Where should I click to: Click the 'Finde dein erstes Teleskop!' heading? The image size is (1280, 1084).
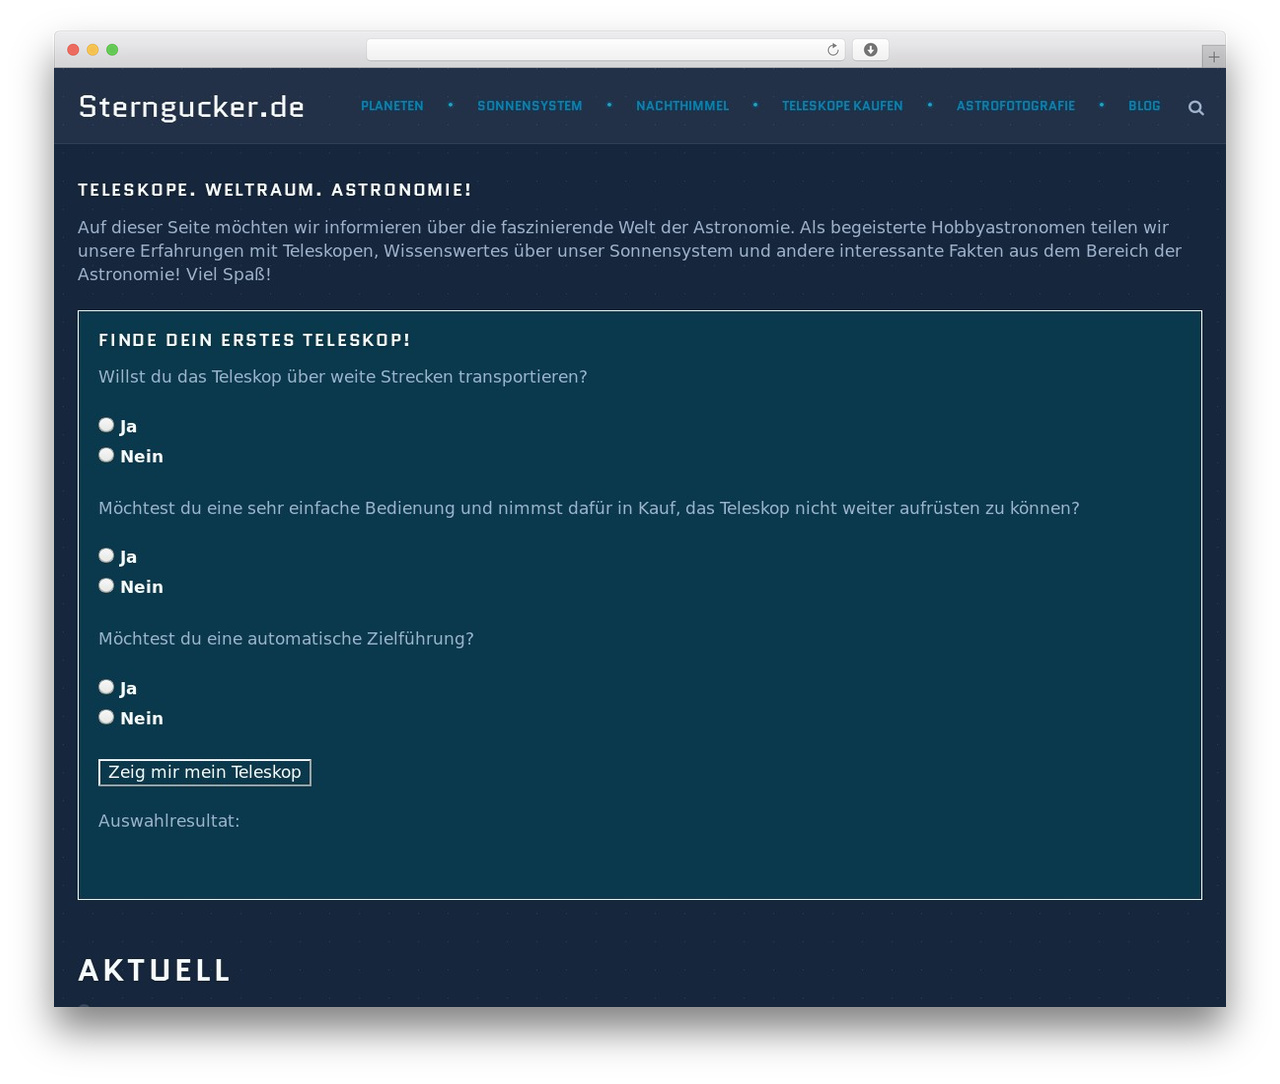[x=255, y=340]
